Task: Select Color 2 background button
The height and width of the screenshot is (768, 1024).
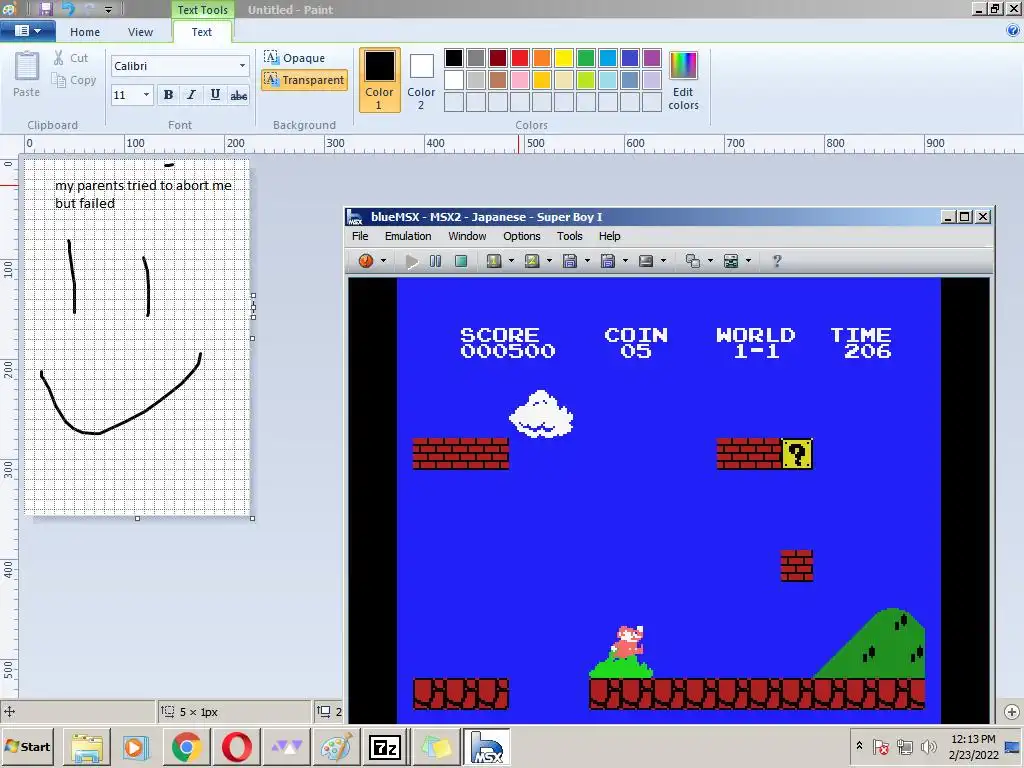Action: (x=421, y=81)
